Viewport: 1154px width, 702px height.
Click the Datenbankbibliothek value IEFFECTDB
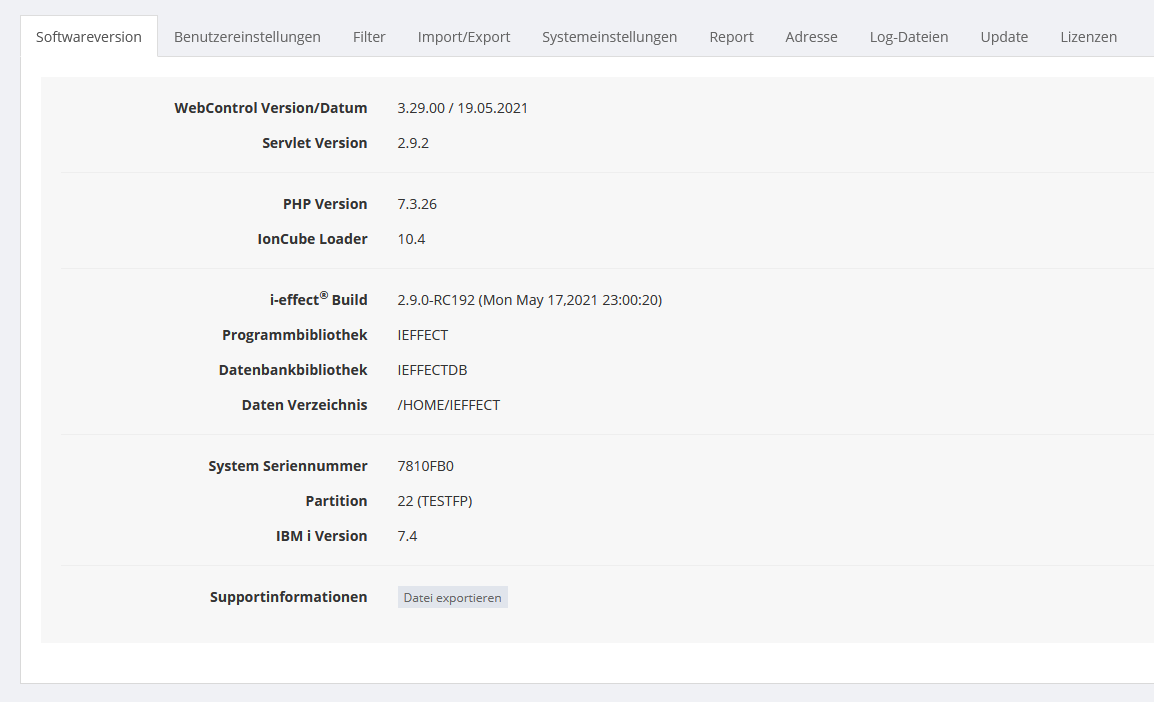tap(432, 370)
